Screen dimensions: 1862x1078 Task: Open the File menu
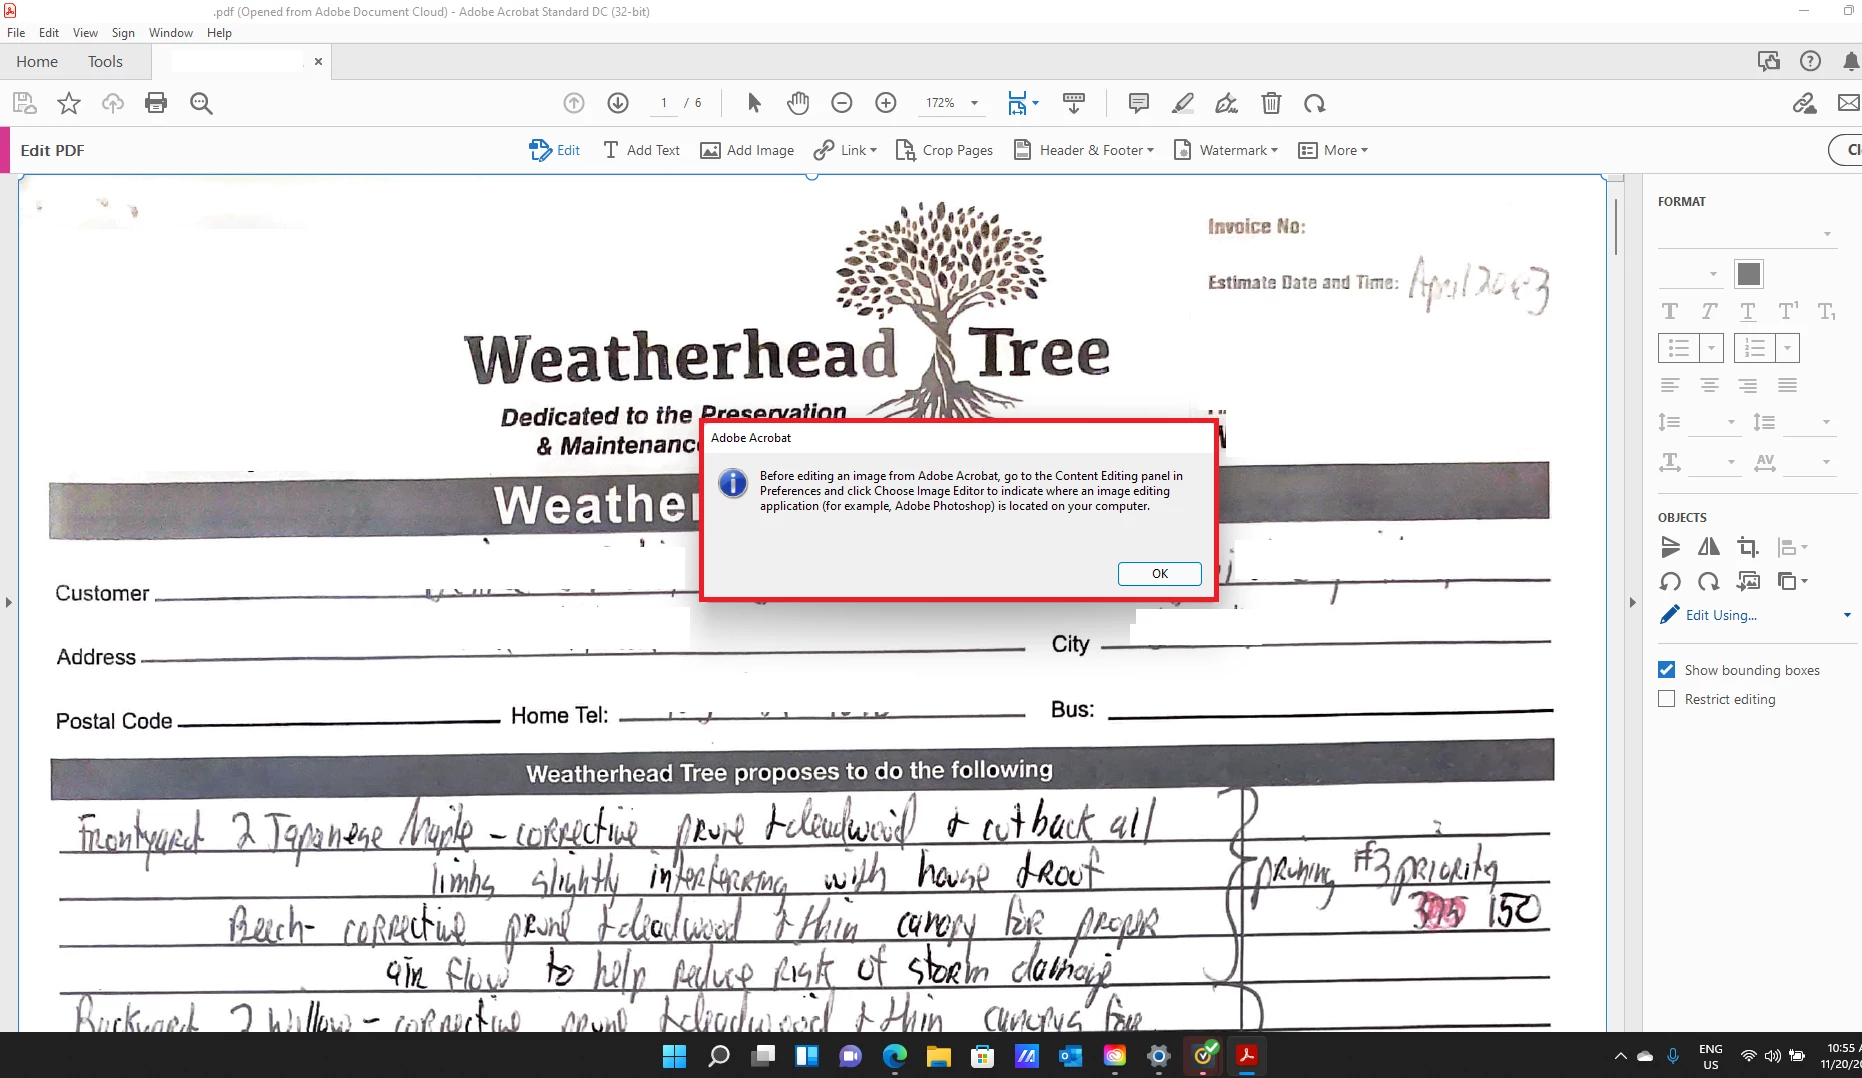coord(16,32)
